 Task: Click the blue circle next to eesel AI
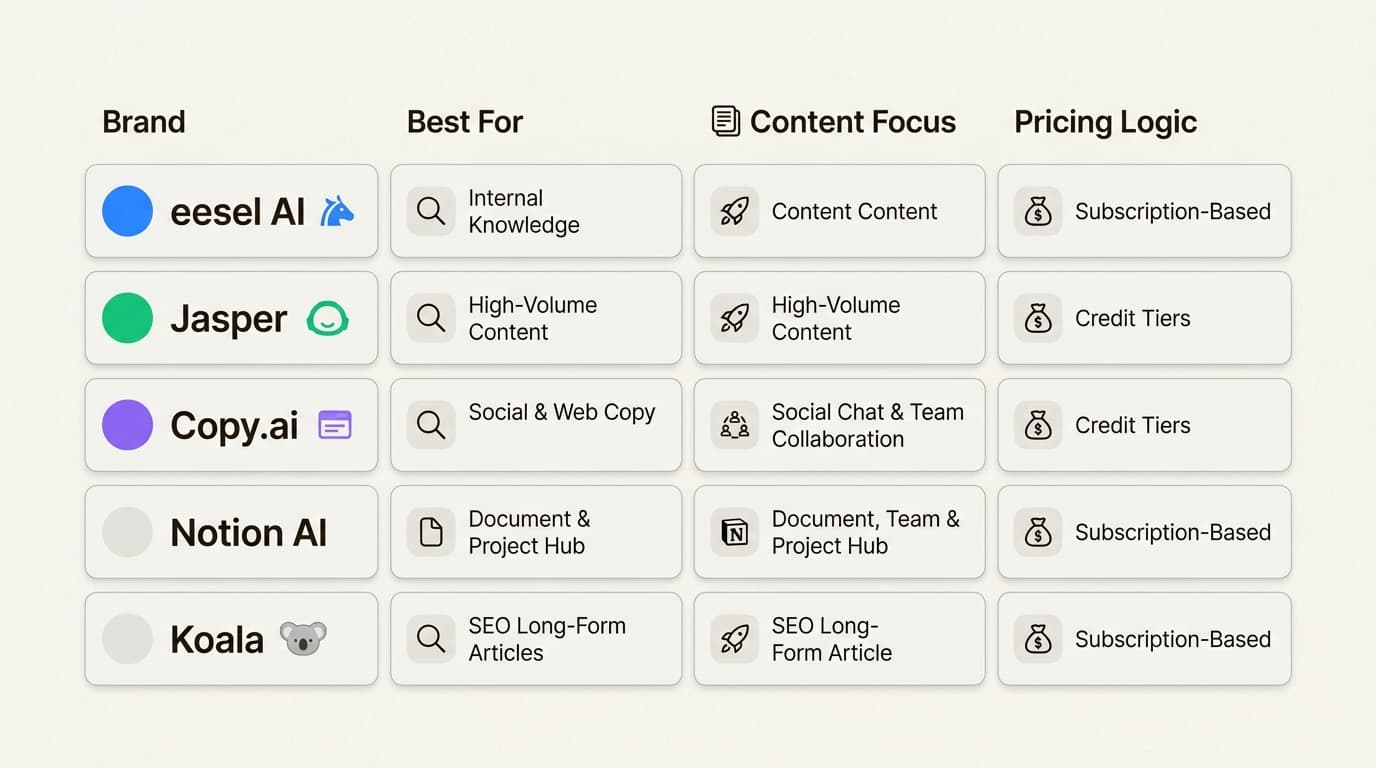[x=128, y=211]
